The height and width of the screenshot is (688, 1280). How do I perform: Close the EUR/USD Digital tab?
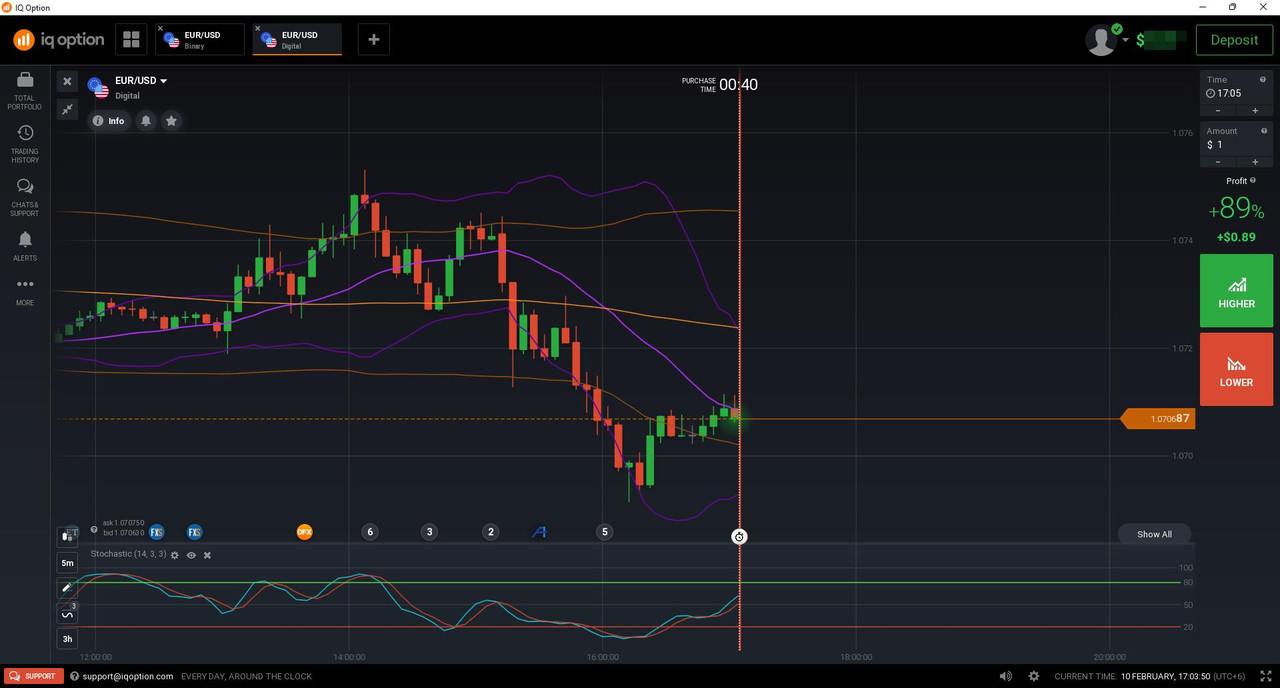pyautogui.click(x=257, y=29)
